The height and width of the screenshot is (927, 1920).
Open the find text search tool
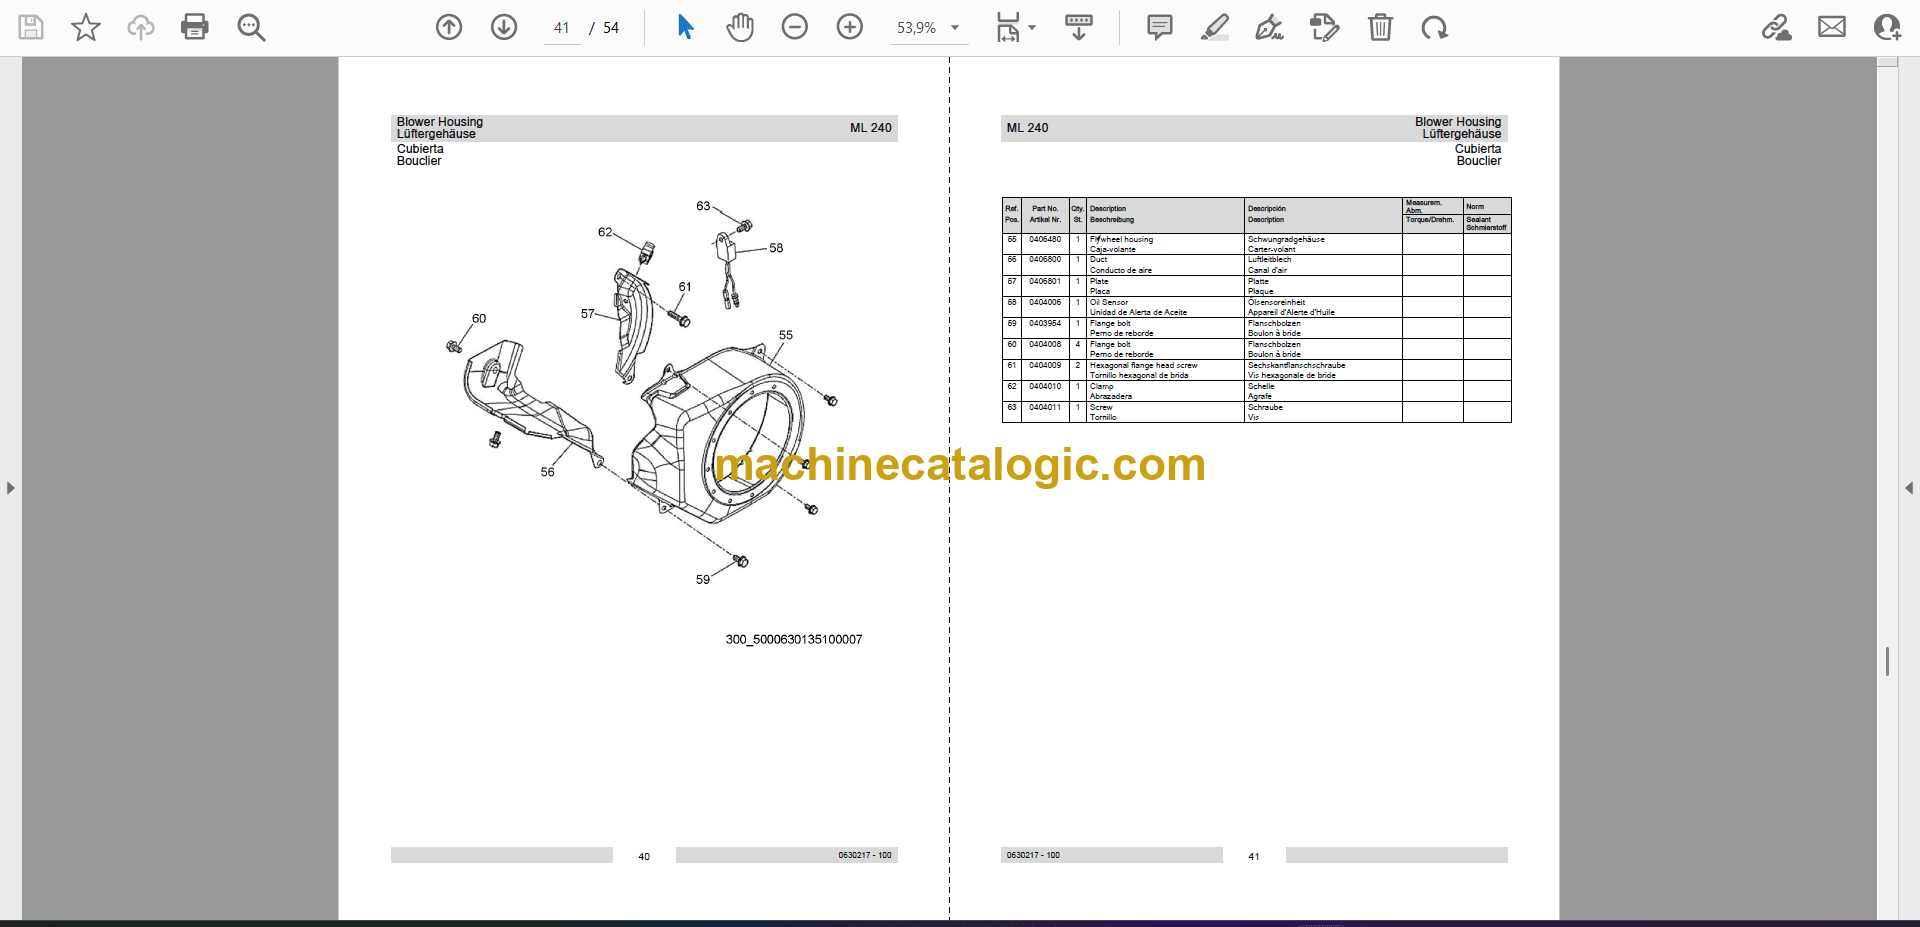[x=251, y=27]
